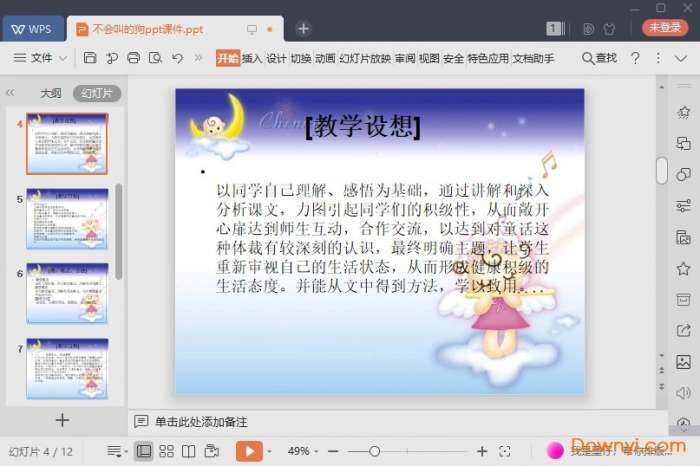Select the 切换 ribbon tab
The width and height of the screenshot is (700, 466).
[x=301, y=58]
